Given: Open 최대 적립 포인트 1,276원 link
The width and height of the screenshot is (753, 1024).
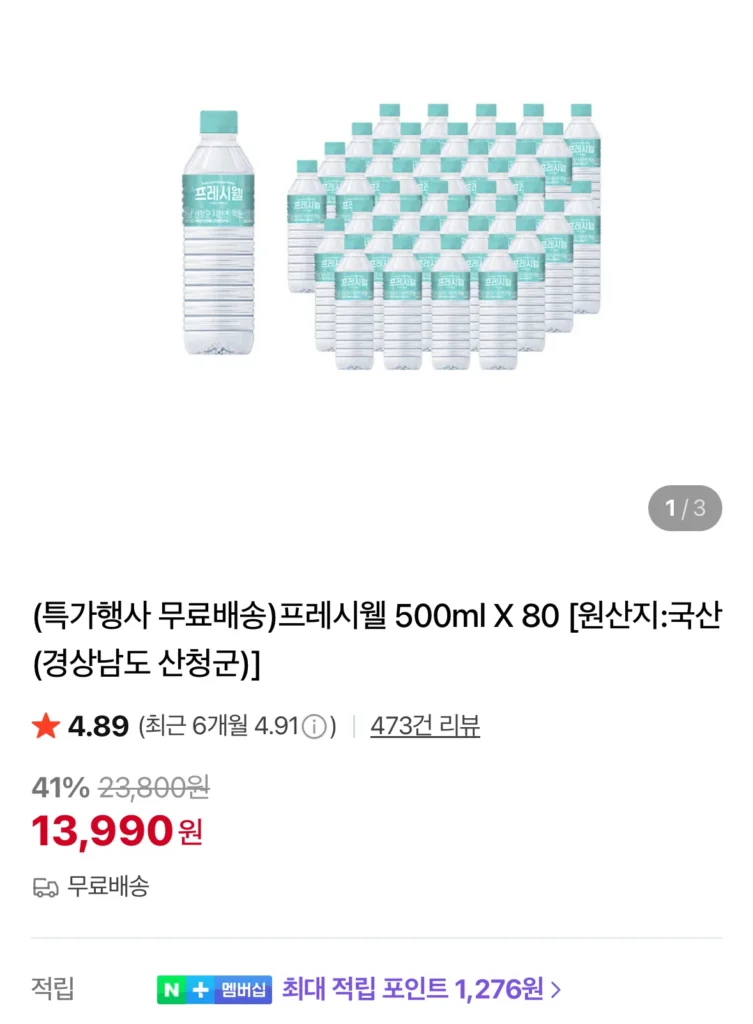Looking at the screenshot, I should 413,990.
